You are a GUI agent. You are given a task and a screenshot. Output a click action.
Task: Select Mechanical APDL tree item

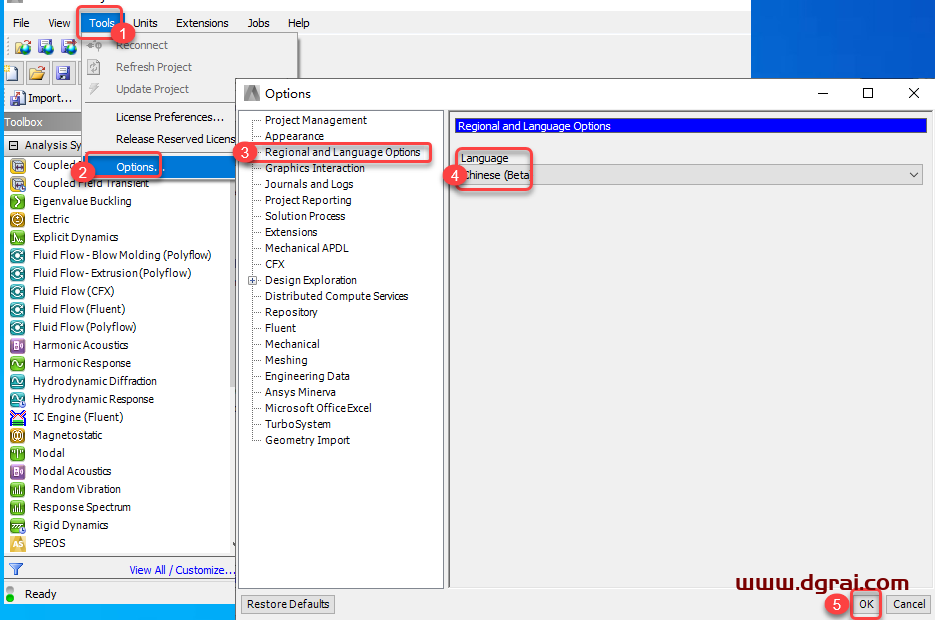point(306,248)
